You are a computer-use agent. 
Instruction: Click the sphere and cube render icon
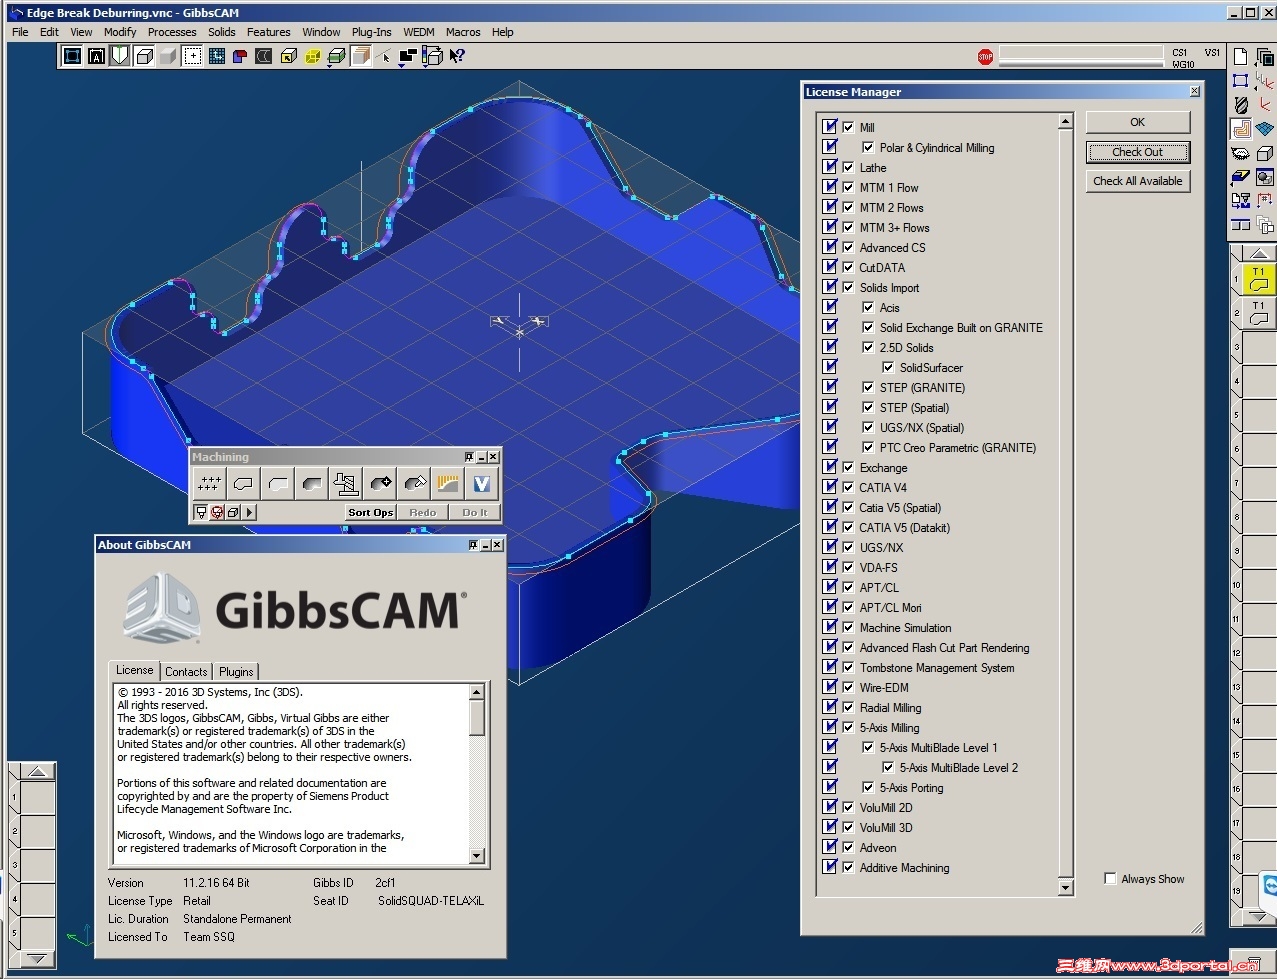pyautogui.click(x=1265, y=178)
